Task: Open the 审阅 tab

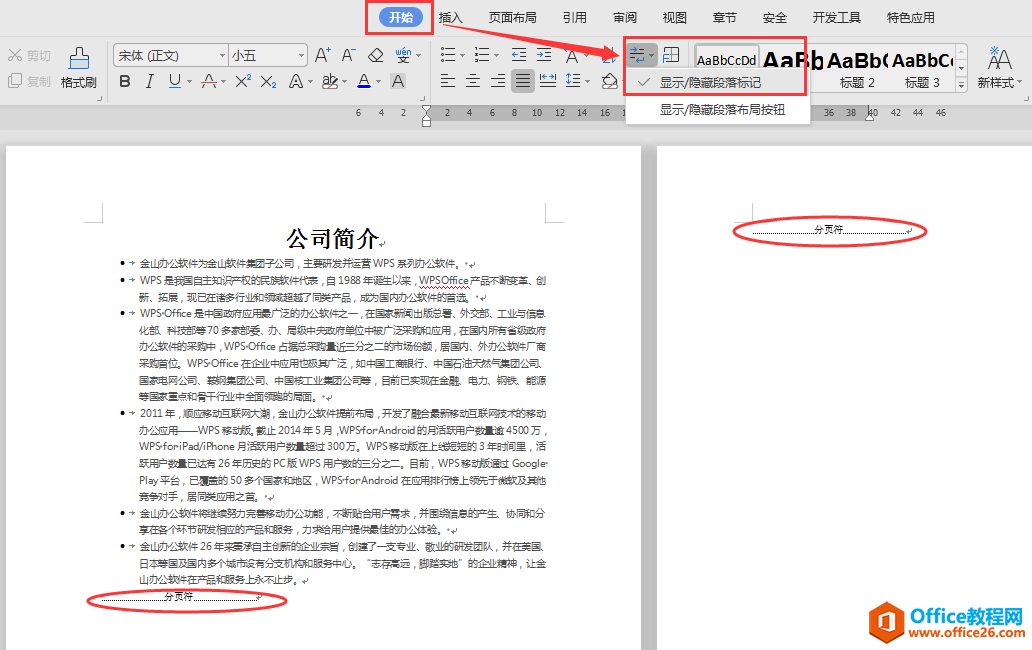Action: pos(625,18)
